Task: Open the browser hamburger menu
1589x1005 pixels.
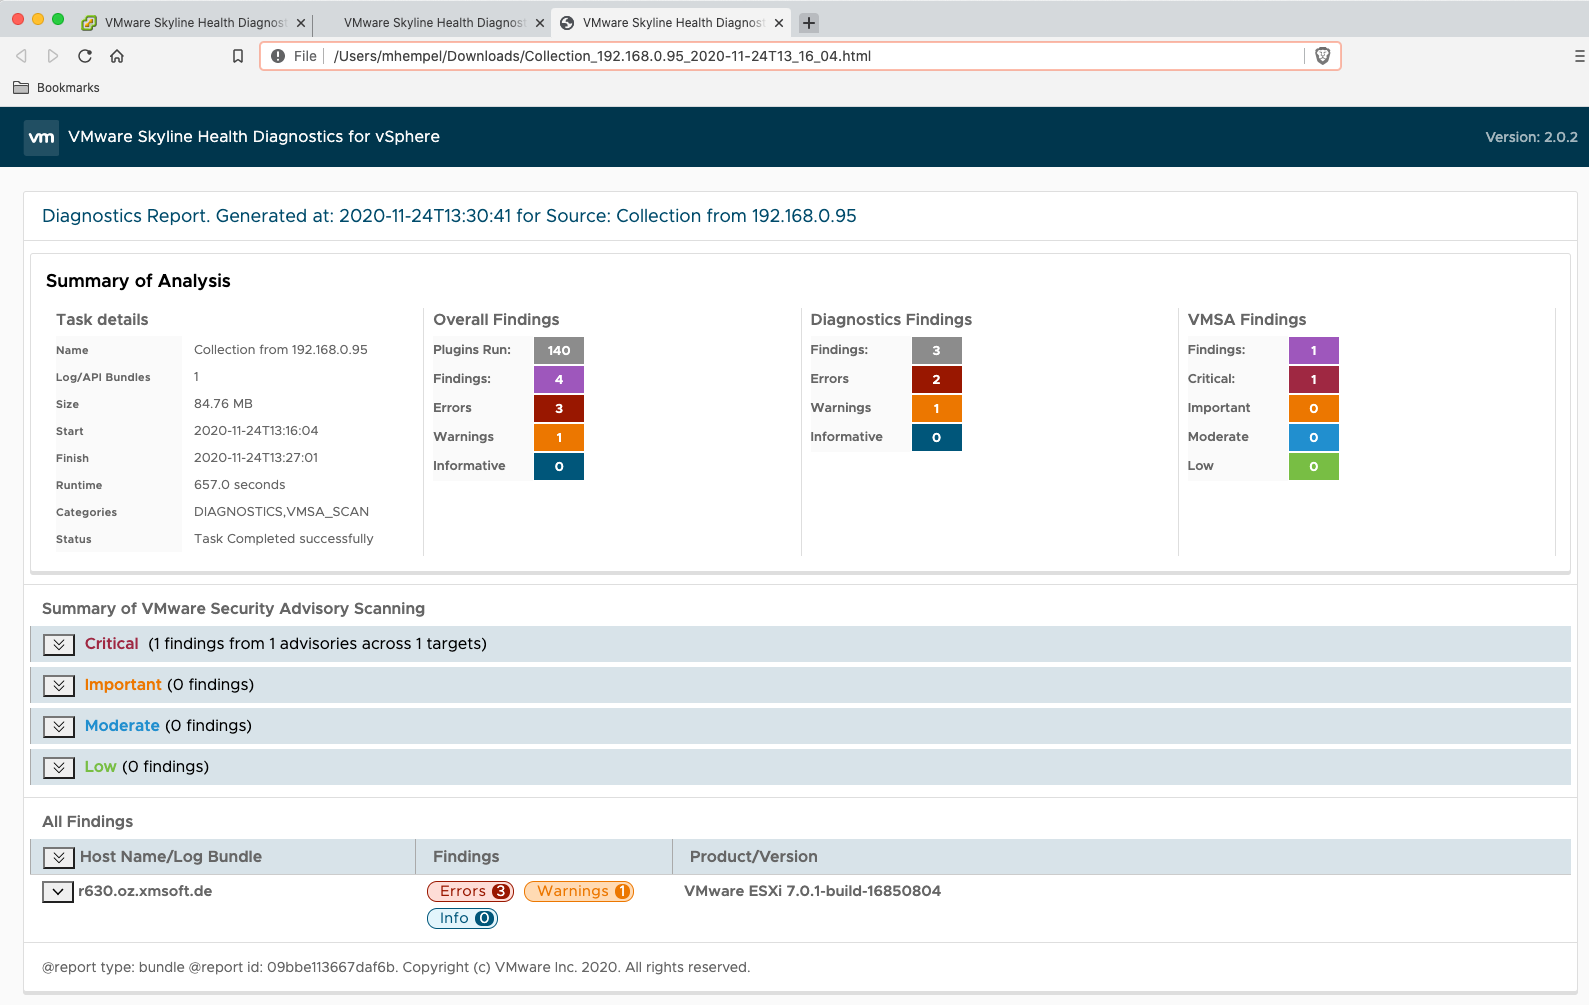Action: pos(1579,56)
